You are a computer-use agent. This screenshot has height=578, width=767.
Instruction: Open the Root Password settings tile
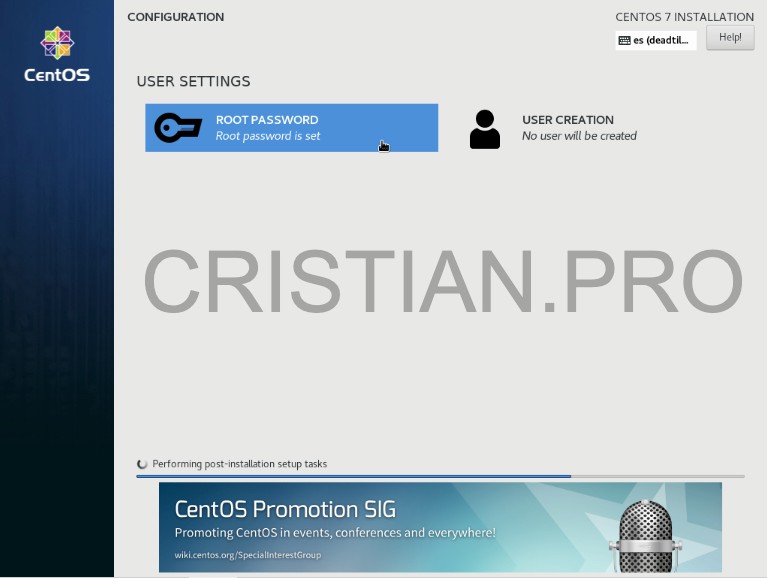click(x=292, y=128)
